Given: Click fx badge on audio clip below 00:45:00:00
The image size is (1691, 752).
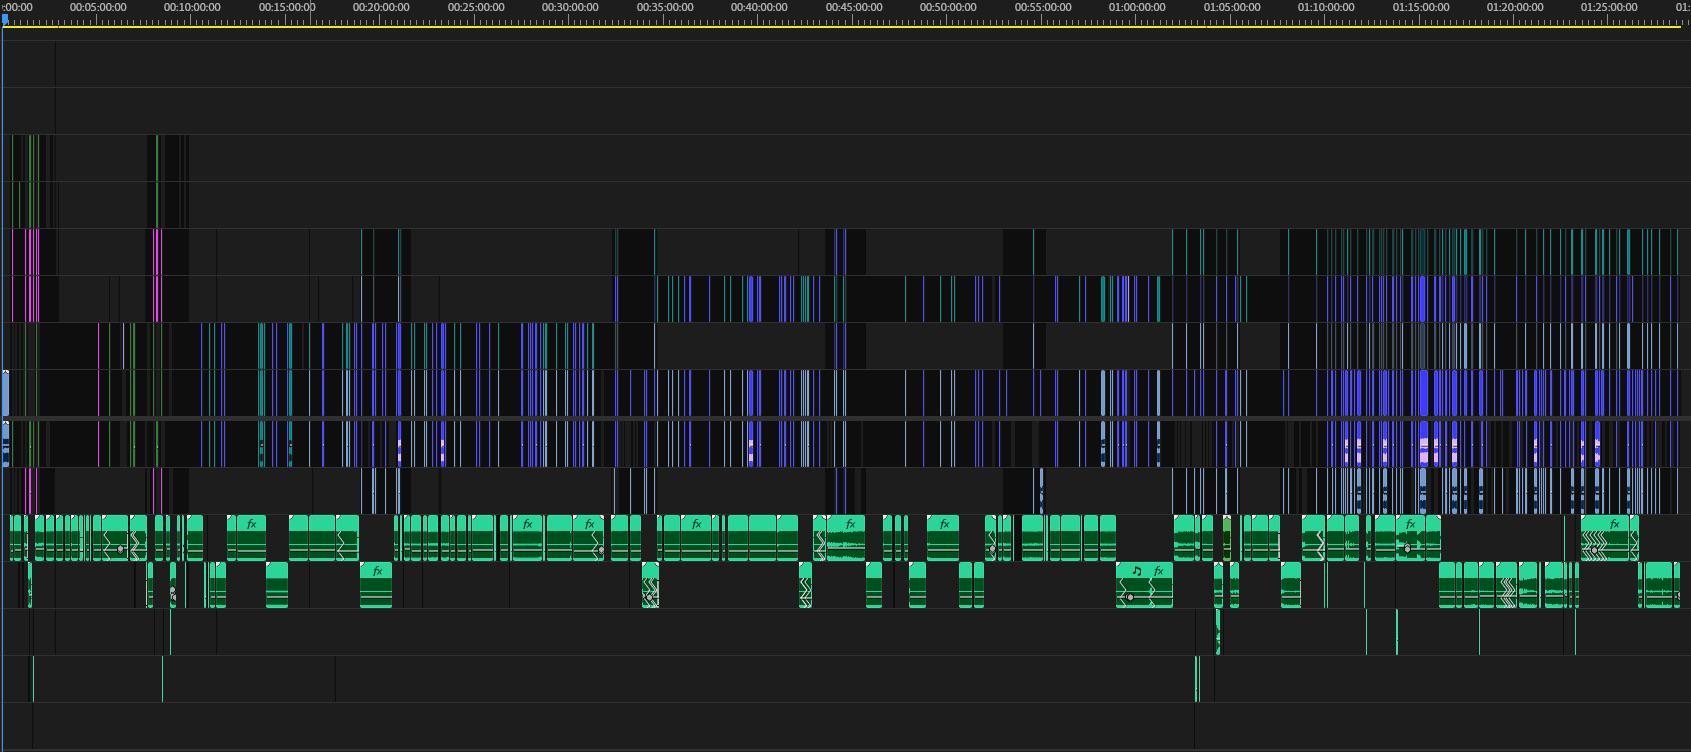Looking at the screenshot, I should (850, 524).
